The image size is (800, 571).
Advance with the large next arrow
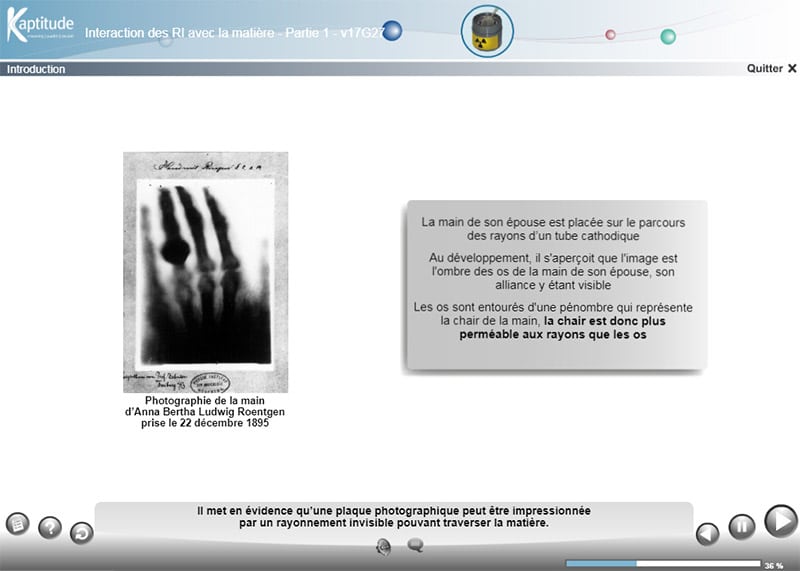pos(780,521)
